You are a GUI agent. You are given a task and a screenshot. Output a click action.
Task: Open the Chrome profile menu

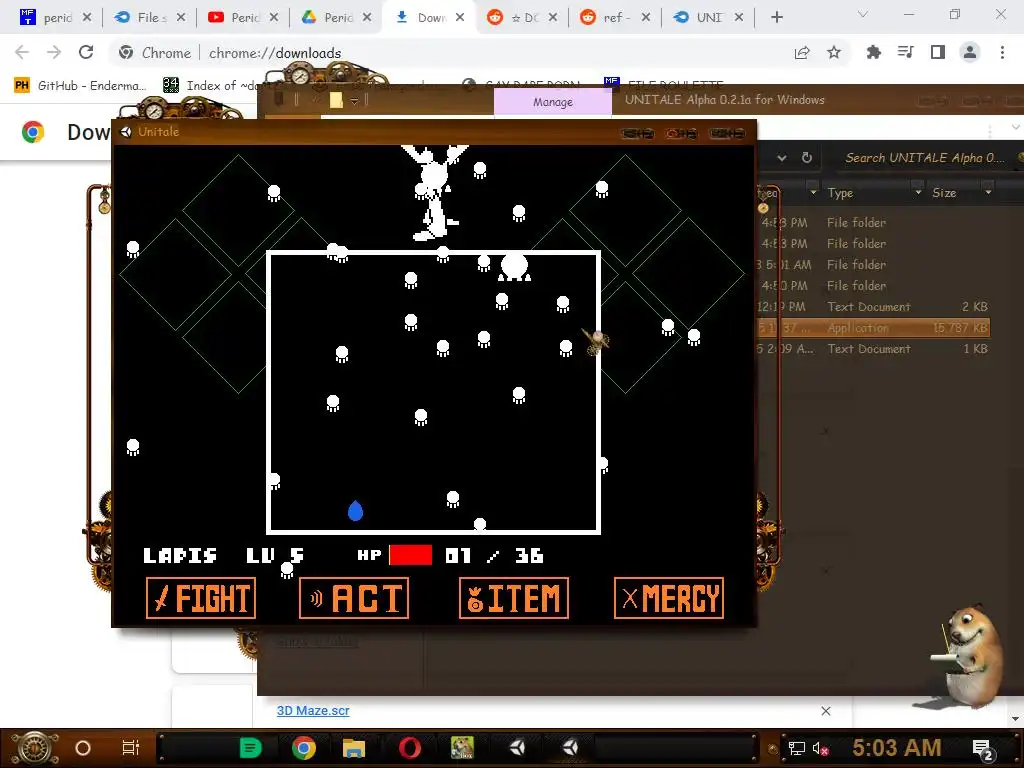[x=970, y=52]
